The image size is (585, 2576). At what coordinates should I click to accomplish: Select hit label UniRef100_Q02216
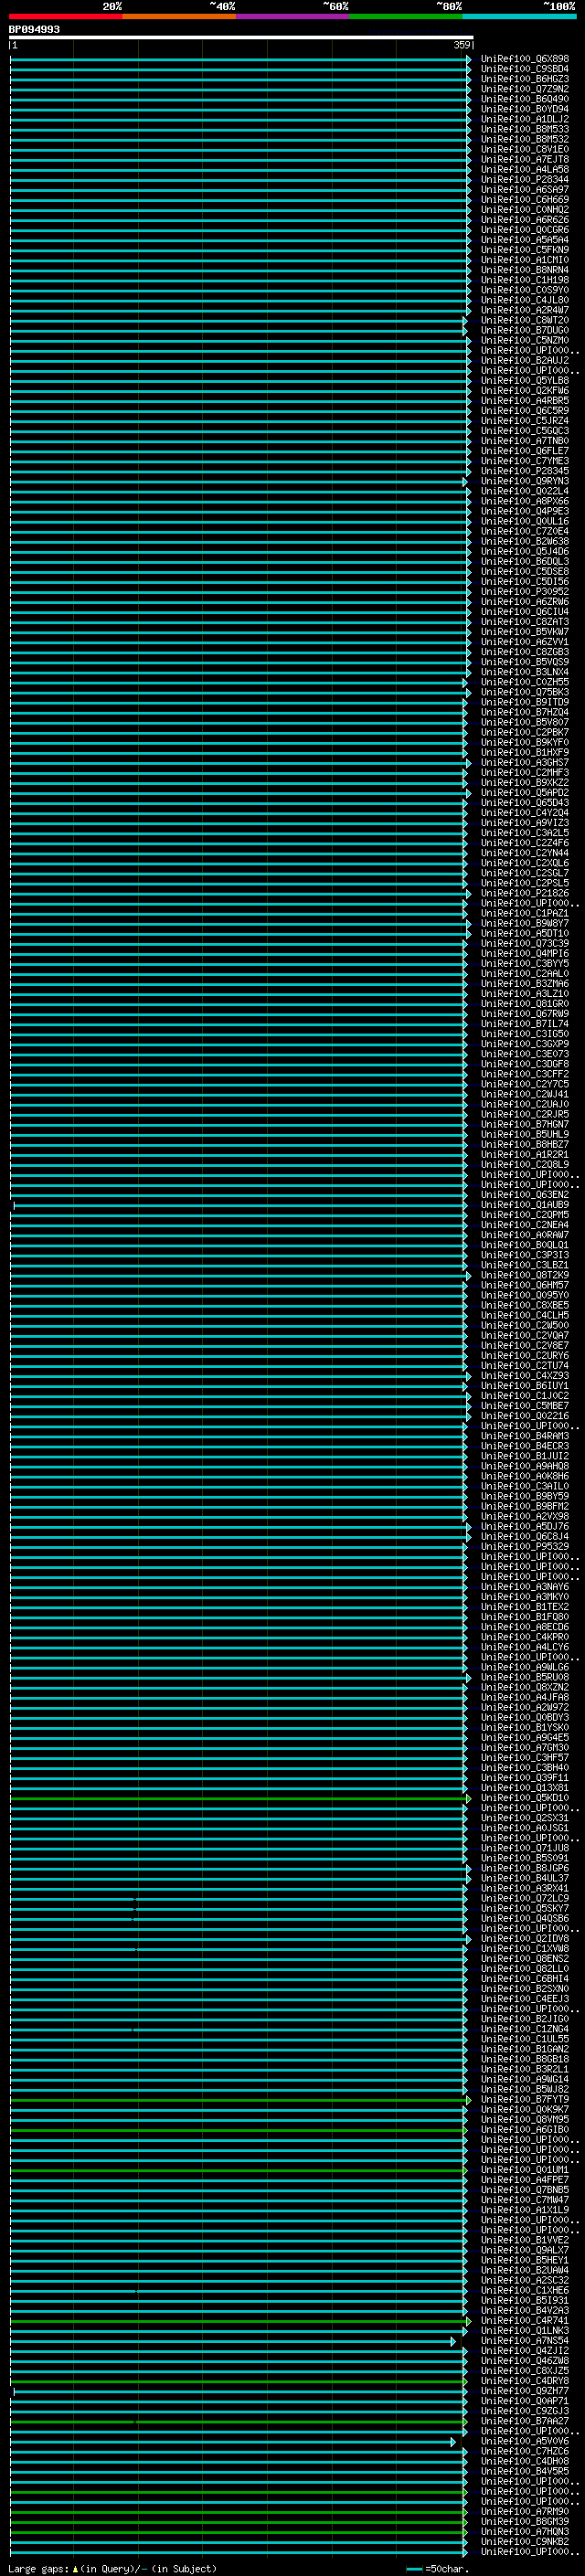coord(525,1416)
